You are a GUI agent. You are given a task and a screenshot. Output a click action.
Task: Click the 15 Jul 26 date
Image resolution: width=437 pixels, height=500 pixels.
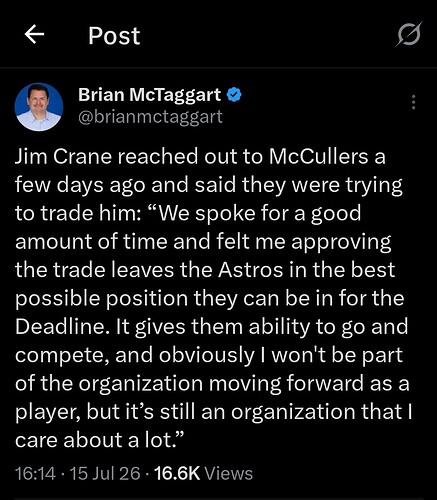[105, 474]
